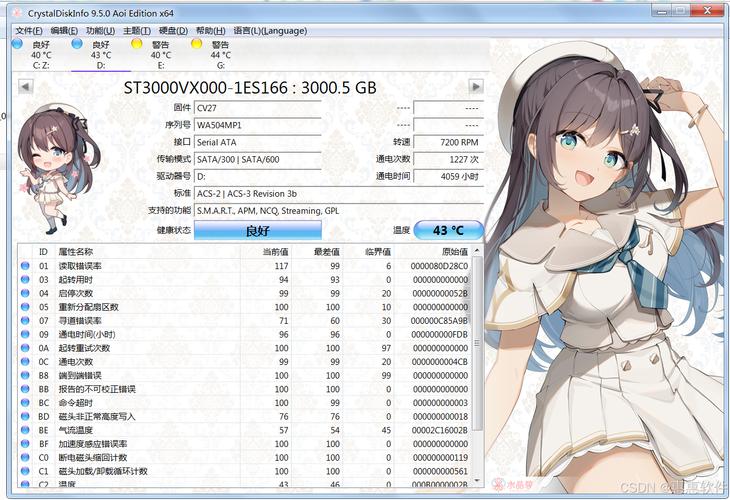Image resolution: width=730 pixels, height=500 pixels.
Task: Click the firmware field CV27
Action: tap(257, 108)
